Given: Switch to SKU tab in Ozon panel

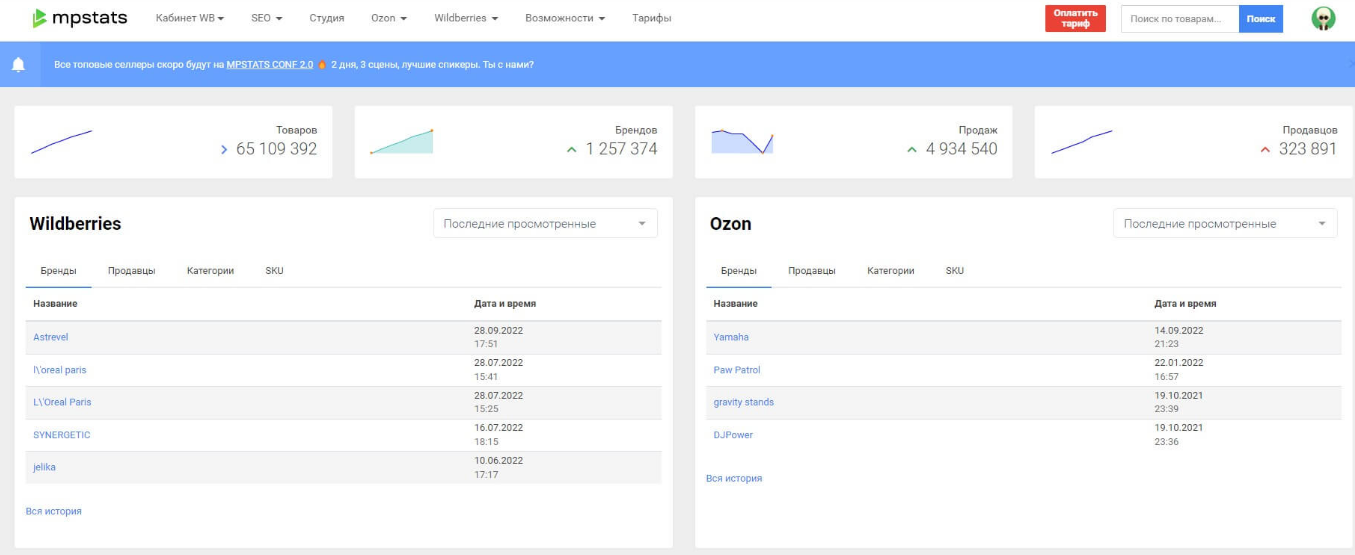Looking at the screenshot, I should pos(954,271).
